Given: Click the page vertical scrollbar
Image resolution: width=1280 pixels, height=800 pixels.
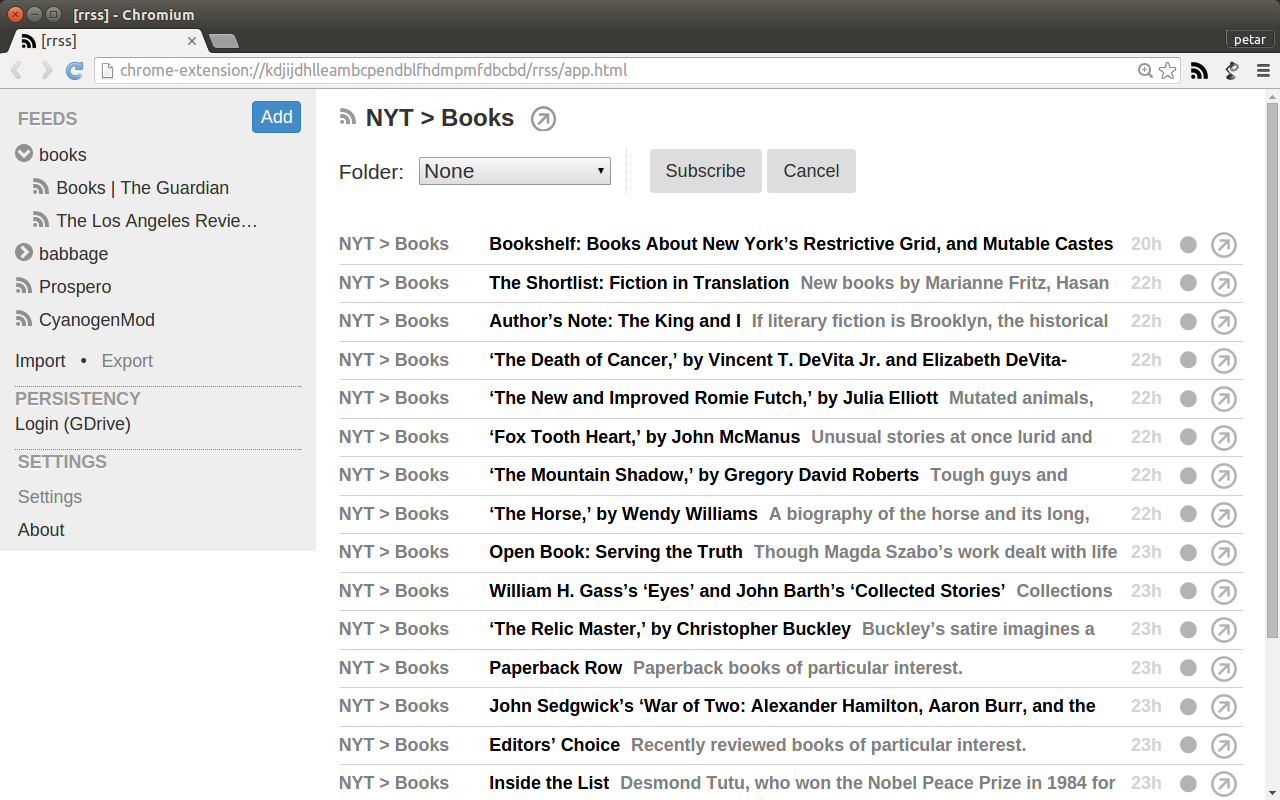Looking at the screenshot, I should tap(1272, 370).
